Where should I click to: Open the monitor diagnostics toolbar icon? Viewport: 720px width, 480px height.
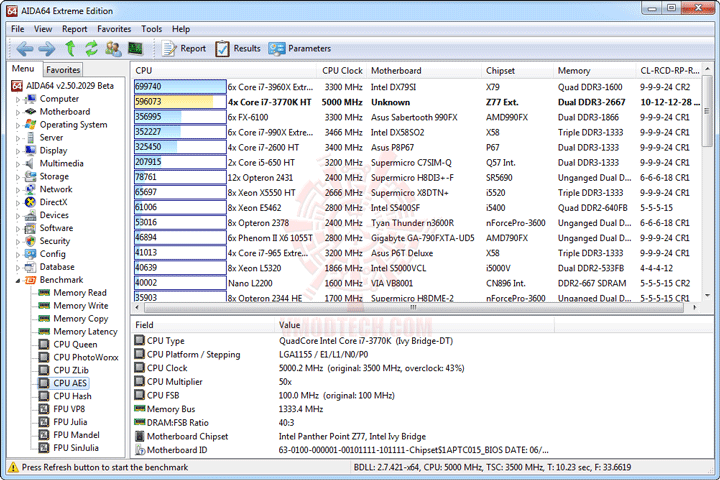point(135,48)
